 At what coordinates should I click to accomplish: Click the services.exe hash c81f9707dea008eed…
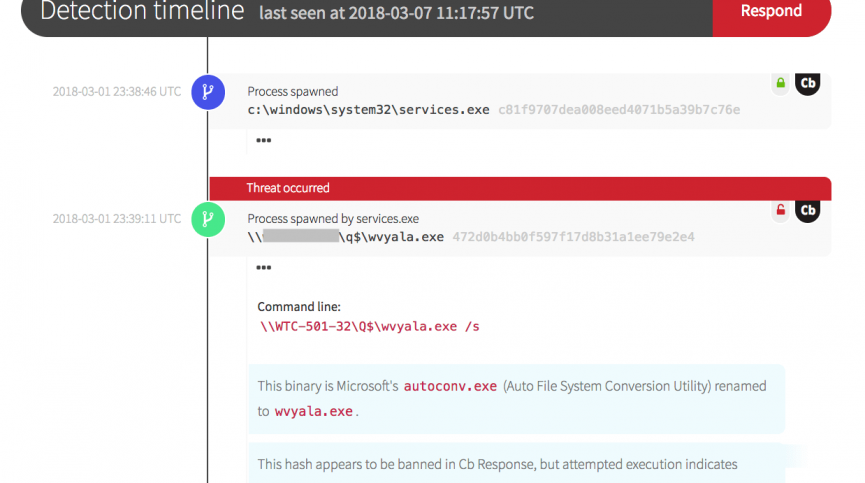coord(618,109)
